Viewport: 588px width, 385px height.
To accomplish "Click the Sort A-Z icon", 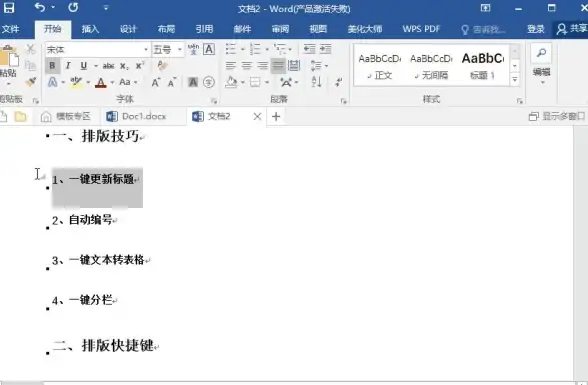I will (x=316, y=82).
